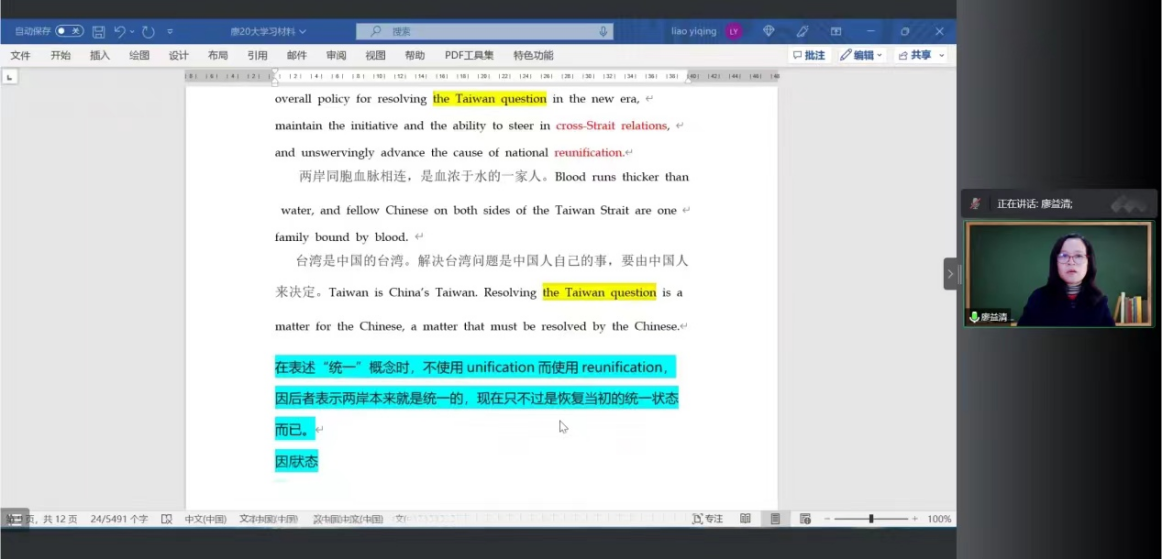Click the 批注 comments button

(x=808, y=55)
